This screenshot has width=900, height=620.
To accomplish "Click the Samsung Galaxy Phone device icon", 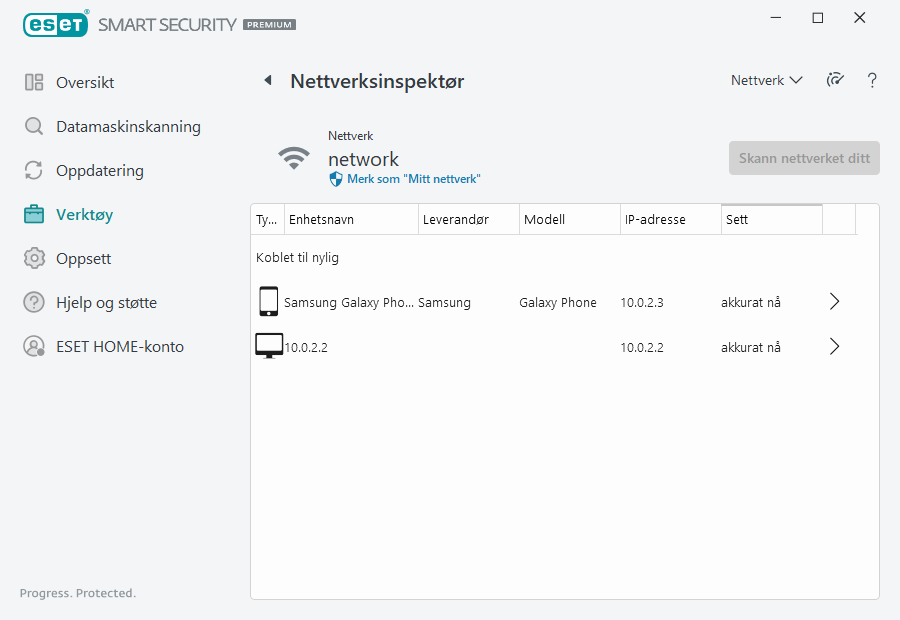I will [268, 302].
